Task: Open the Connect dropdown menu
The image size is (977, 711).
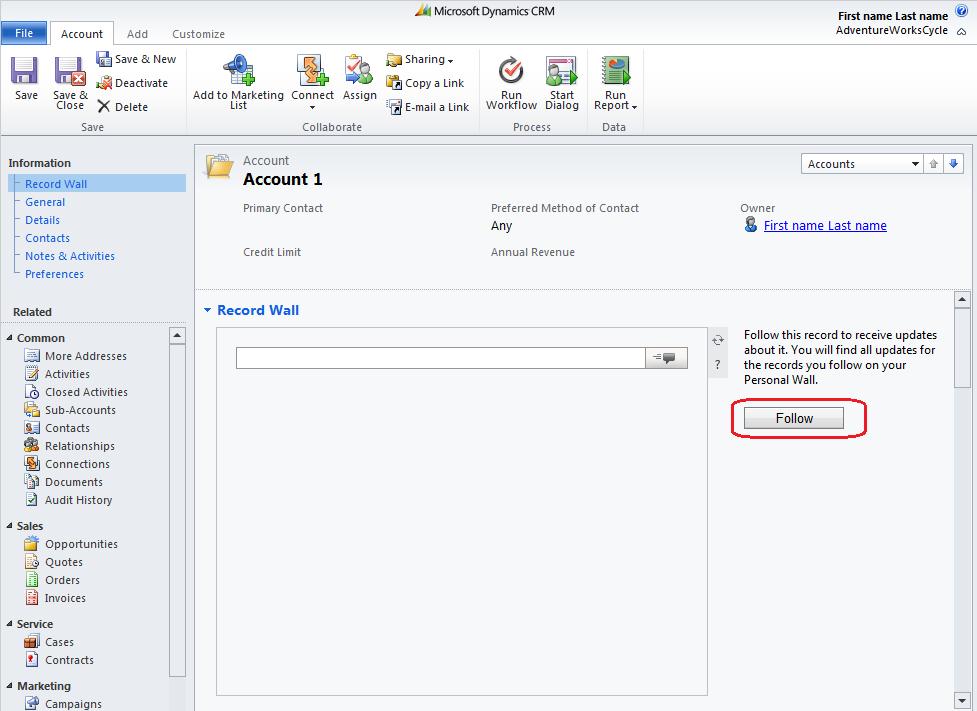Action: pos(312,107)
